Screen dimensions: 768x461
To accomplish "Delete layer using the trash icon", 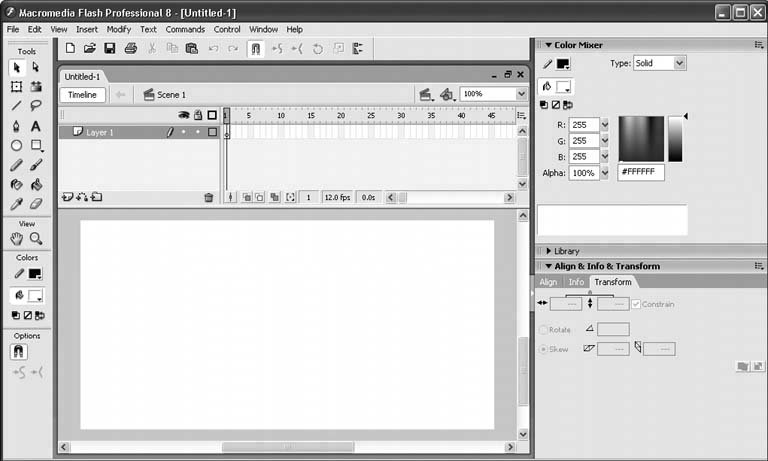I will (x=209, y=198).
